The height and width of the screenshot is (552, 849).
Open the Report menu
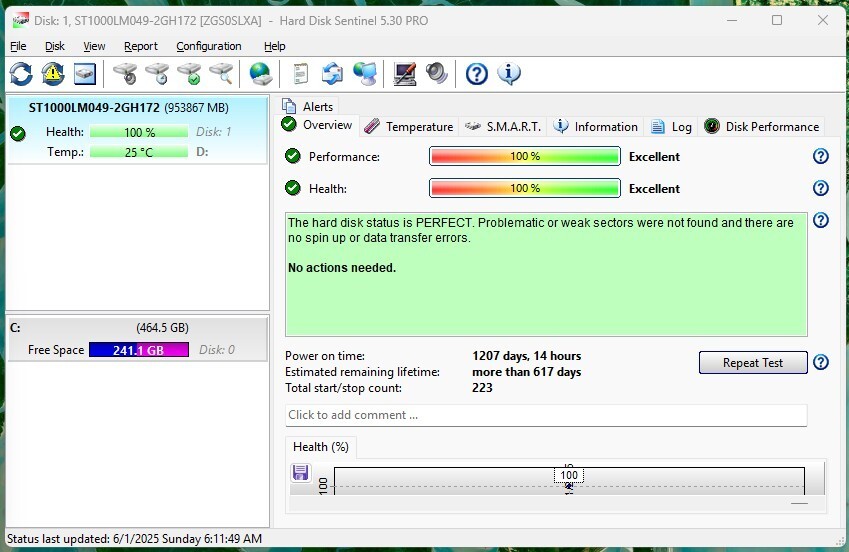coord(141,46)
